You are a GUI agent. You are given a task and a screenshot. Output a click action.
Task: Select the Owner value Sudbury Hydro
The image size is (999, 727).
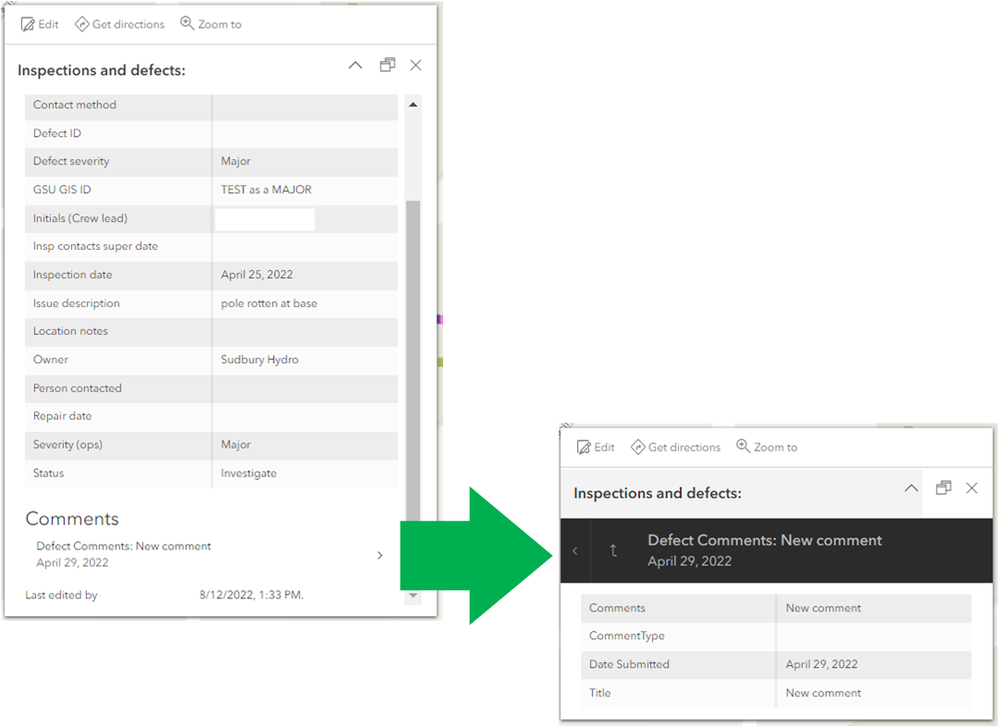click(x=259, y=359)
